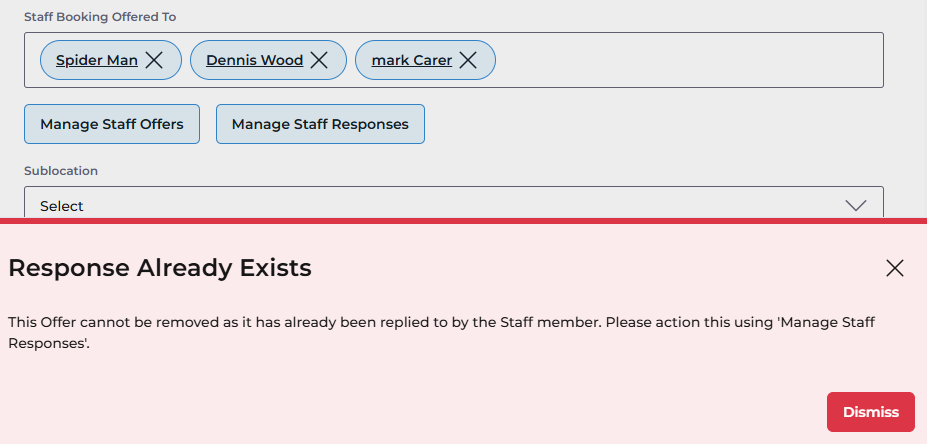Expand the Sublocation dropdown arrow
Image resolution: width=927 pixels, height=444 pixels.
pyautogui.click(x=855, y=205)
